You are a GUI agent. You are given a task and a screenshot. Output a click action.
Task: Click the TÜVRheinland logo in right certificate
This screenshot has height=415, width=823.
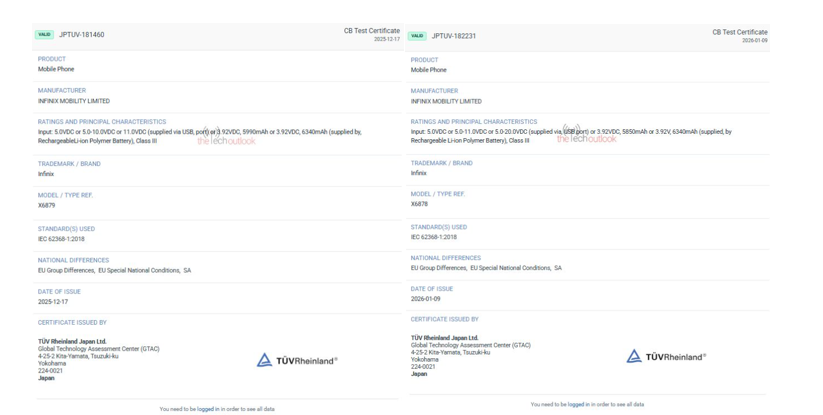coord(665,356)
